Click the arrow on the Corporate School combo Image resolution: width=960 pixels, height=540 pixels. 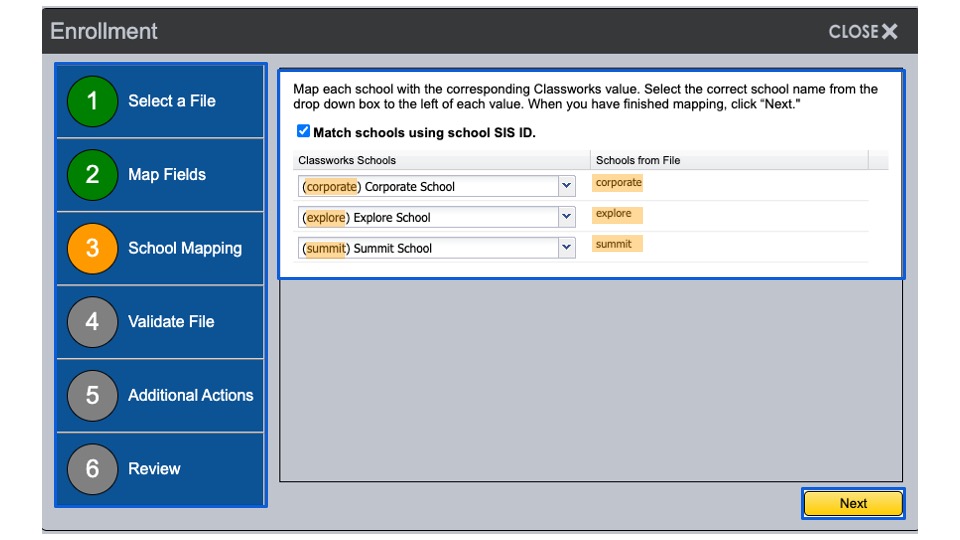click(566, 186)
